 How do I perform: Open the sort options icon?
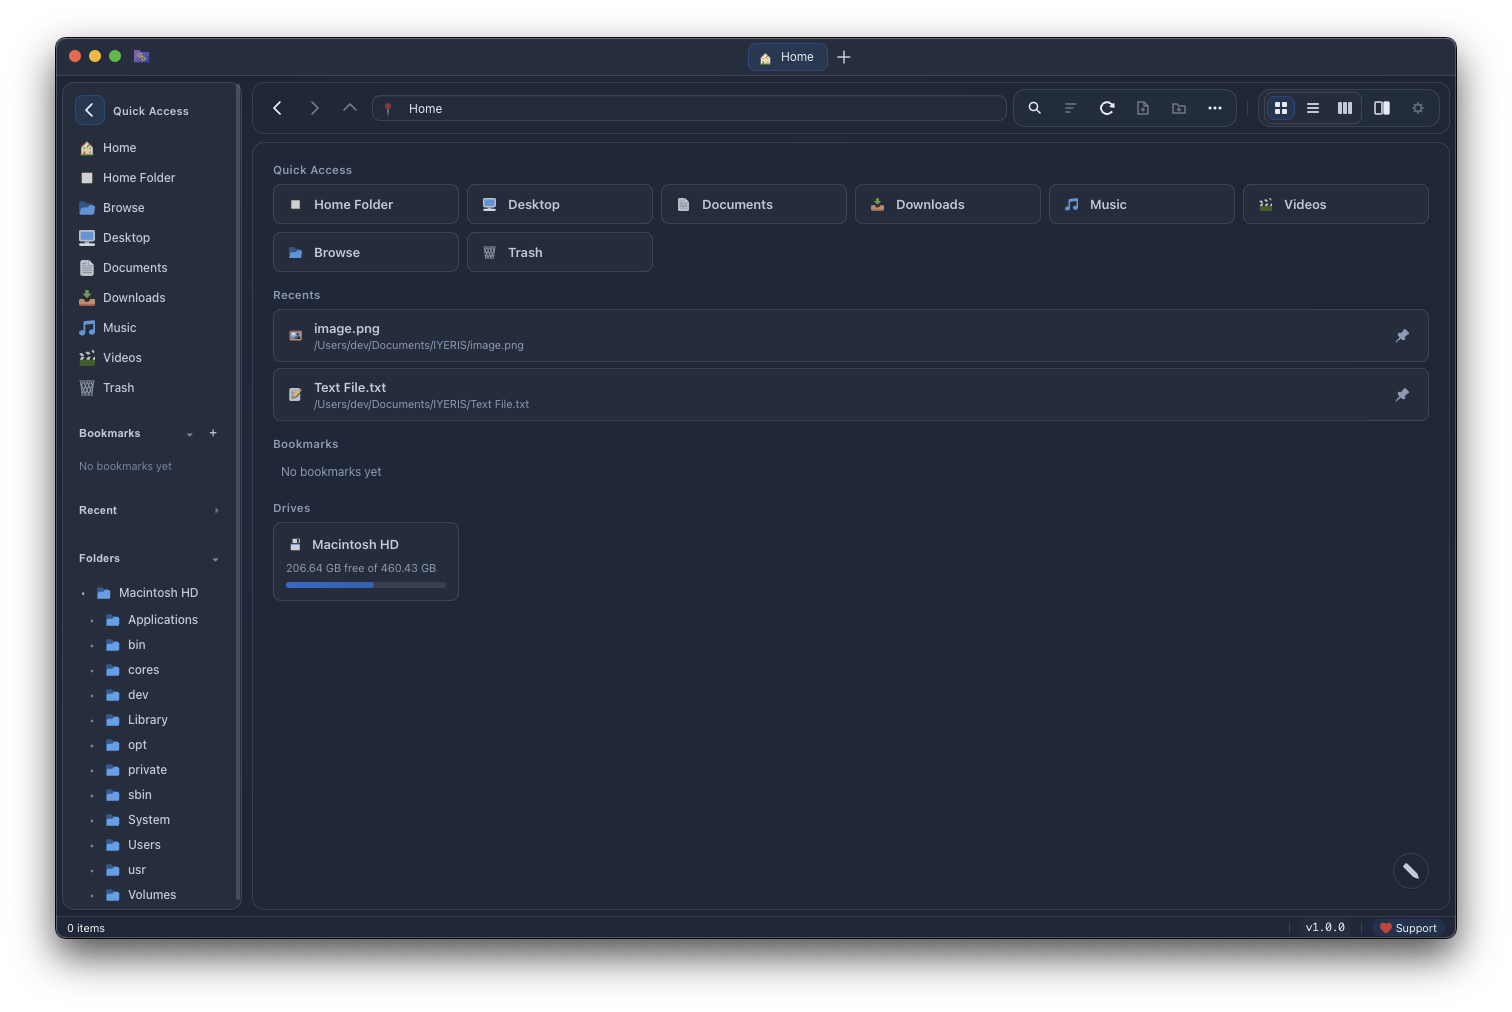[x=1071, y=108]
